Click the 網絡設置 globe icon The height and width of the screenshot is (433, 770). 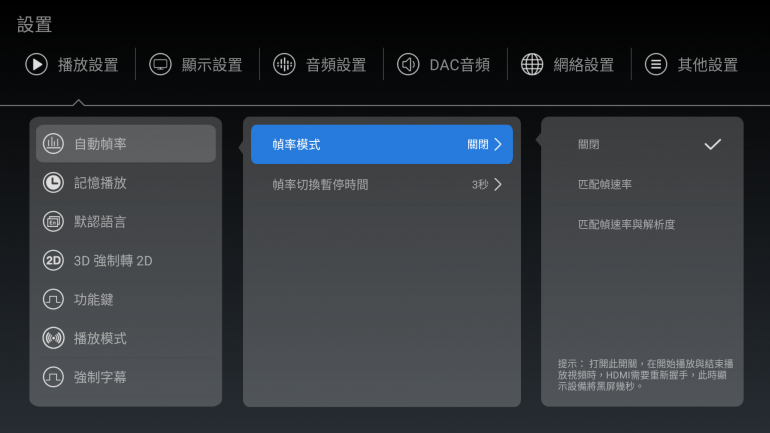532,65
